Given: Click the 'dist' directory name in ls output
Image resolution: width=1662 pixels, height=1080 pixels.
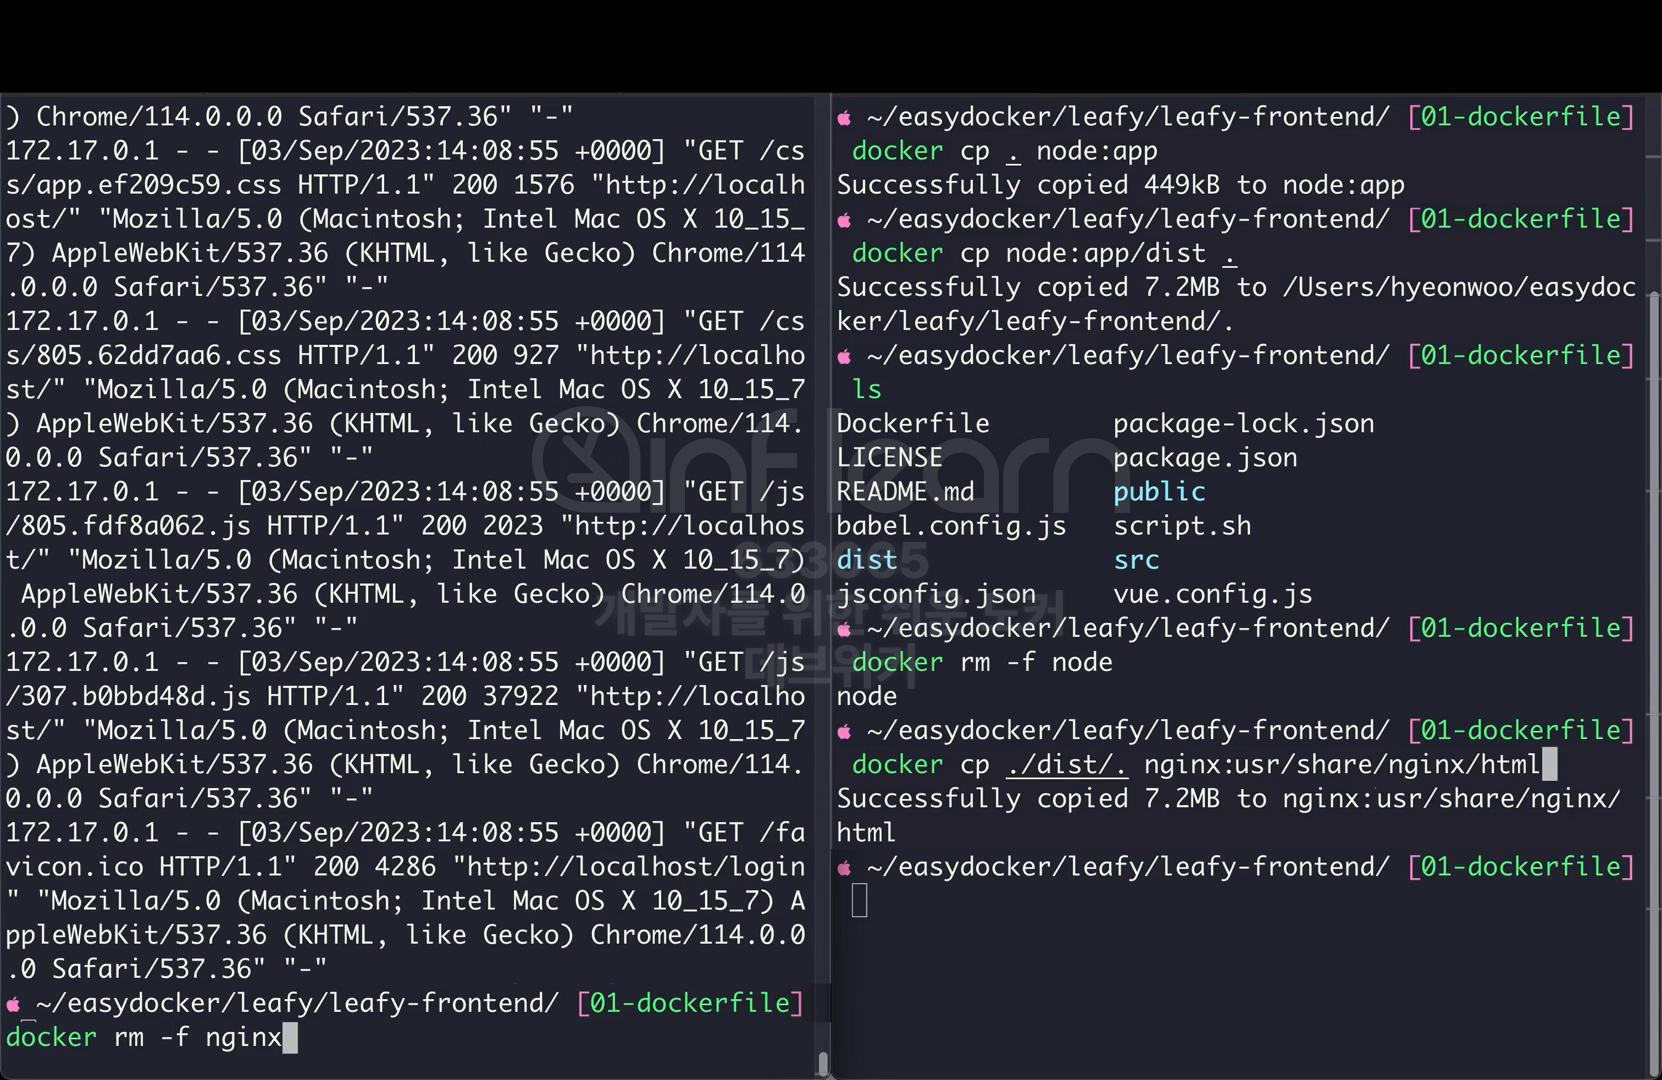Looking at the screenshot, I should coord(867,560).
